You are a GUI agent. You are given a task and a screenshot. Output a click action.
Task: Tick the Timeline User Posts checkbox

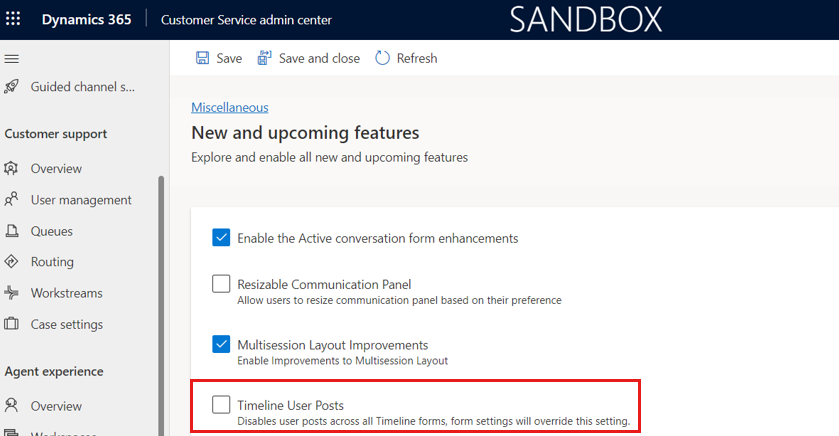click(221, 404)
